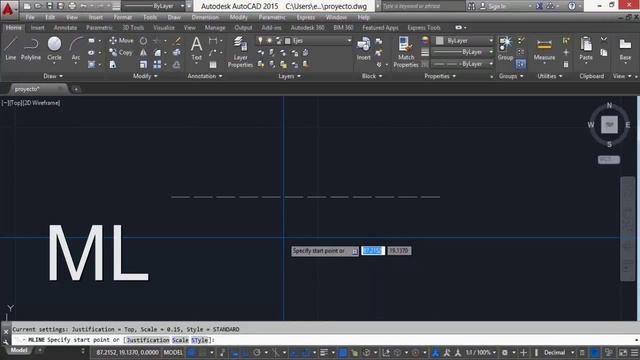Toggle Group selection on/off highlighted icon
This screenshot has width=640, height=360.
520,64
